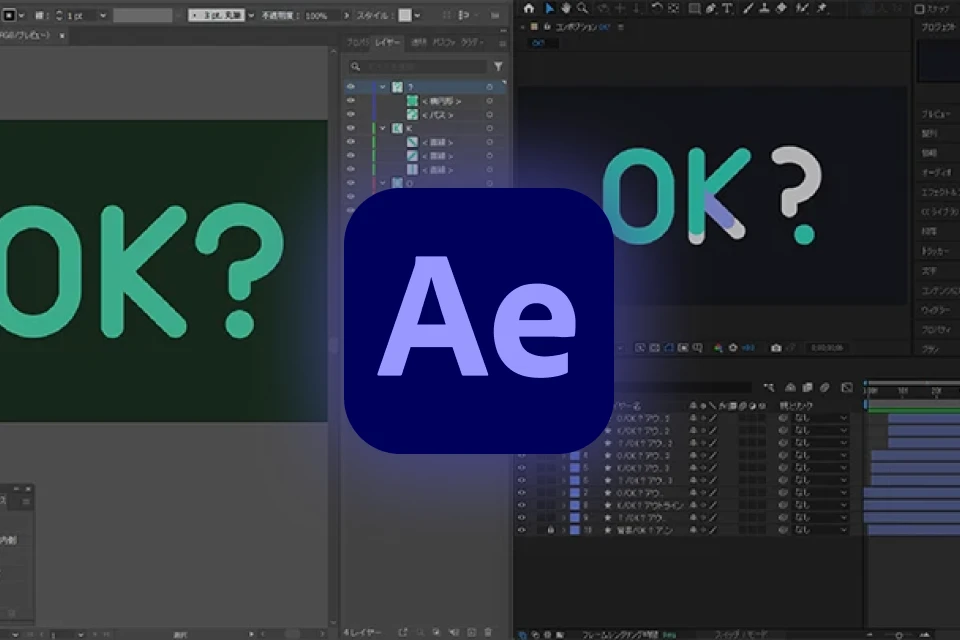
Task: Click the composition mini-flowchart icon in timeline
Action: click(x=769, y=388)
